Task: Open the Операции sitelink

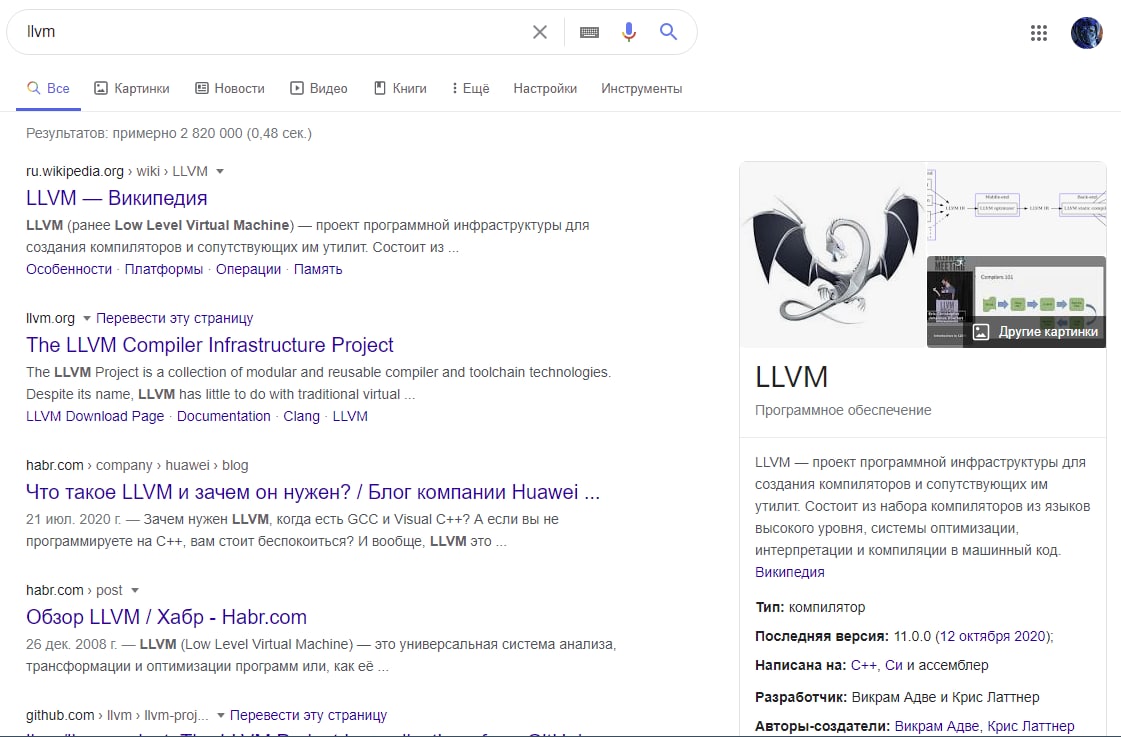Action: [x=248, y=269]
